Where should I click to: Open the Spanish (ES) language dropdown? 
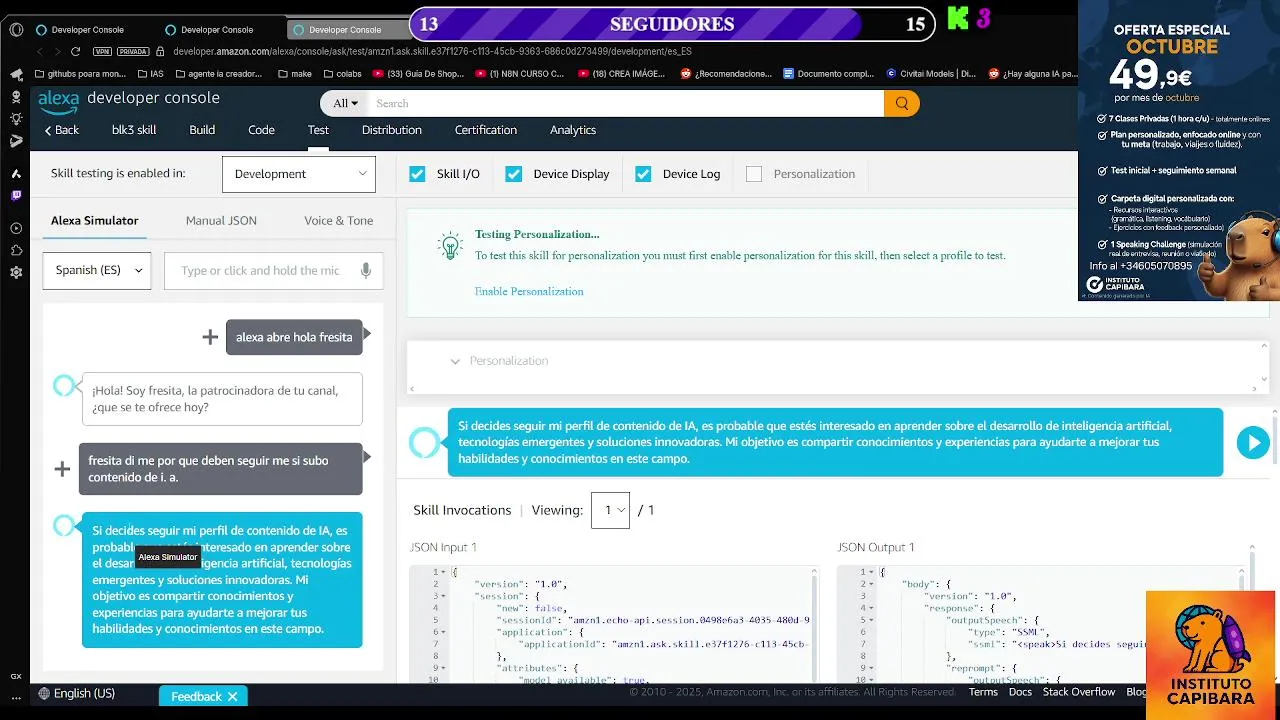click(x=97, y=270)
